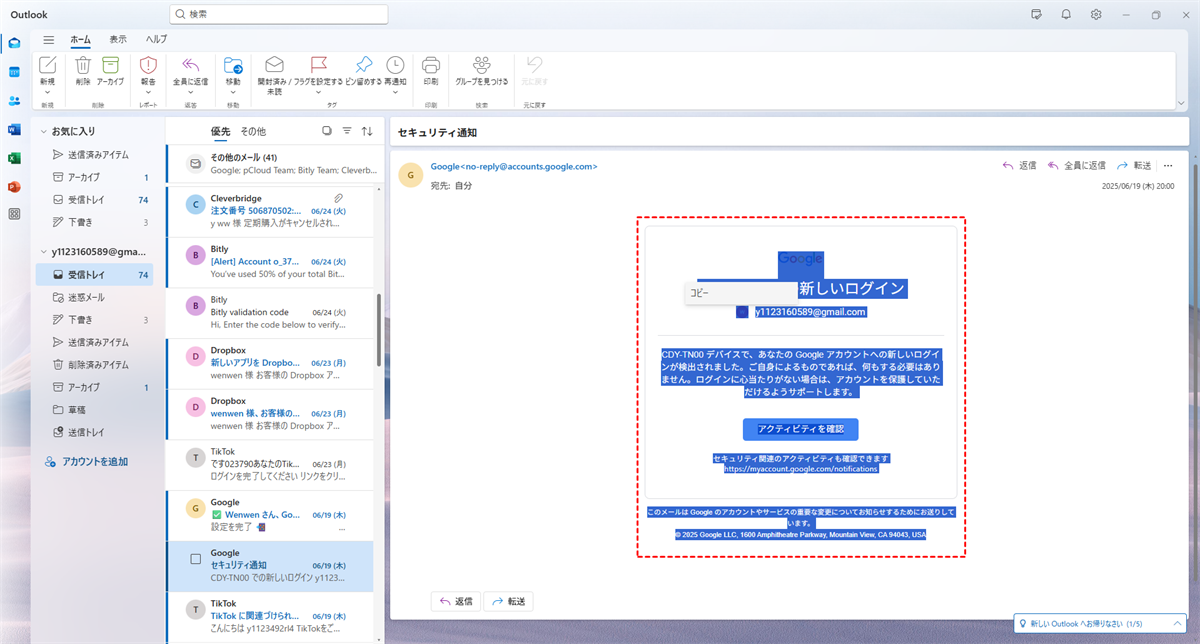Switch to the 表示 ribbon tab
The width and height of the screenshot is (1200, 644).
[x=118, y=40]
